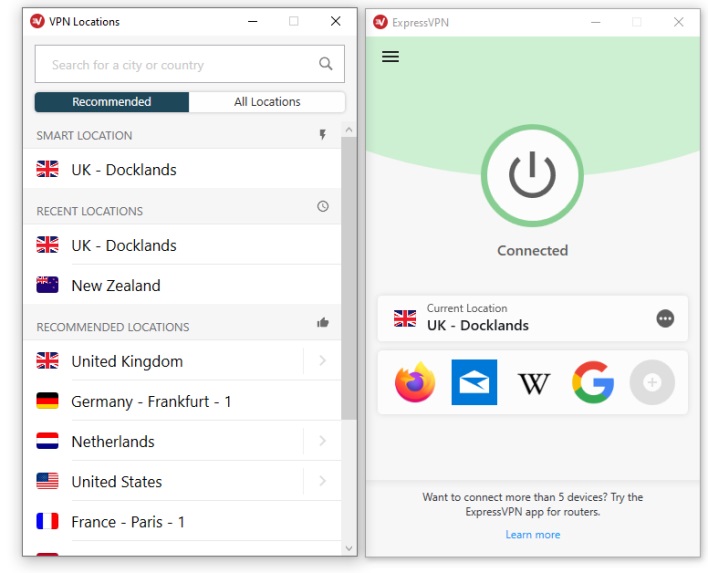Switch to the All Locations tab
The image size is (708, 573).
tap(267, 102)
